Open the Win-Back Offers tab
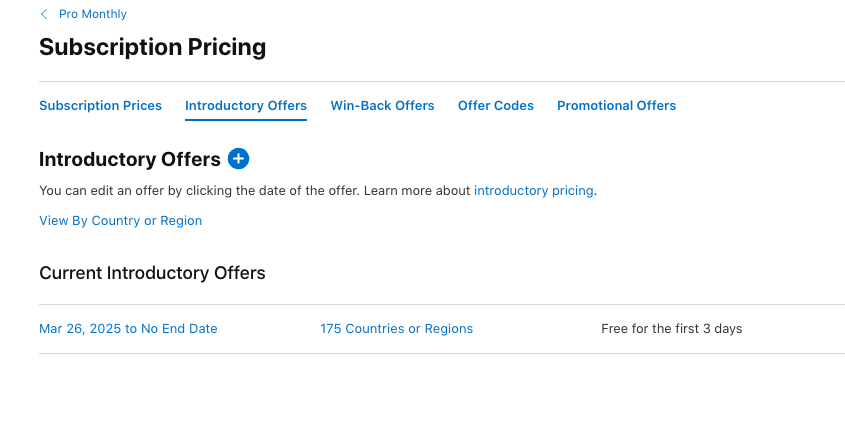 382,106
